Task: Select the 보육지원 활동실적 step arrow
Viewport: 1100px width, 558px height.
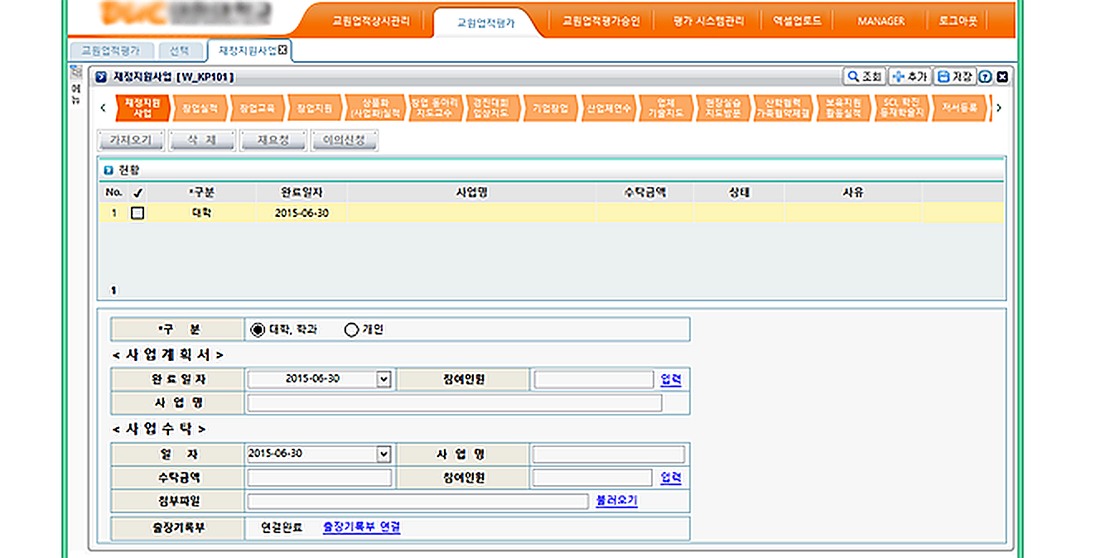Action: coord(843,108)
